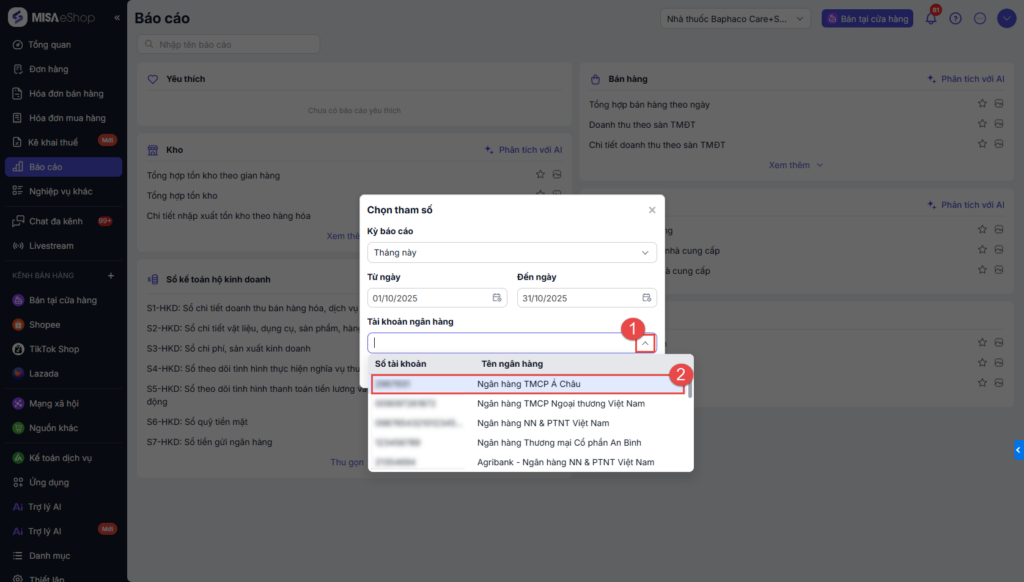
Task: Collapse the Tài khoản ngân hàng dropdown arrow
Action: click(645, 343)
